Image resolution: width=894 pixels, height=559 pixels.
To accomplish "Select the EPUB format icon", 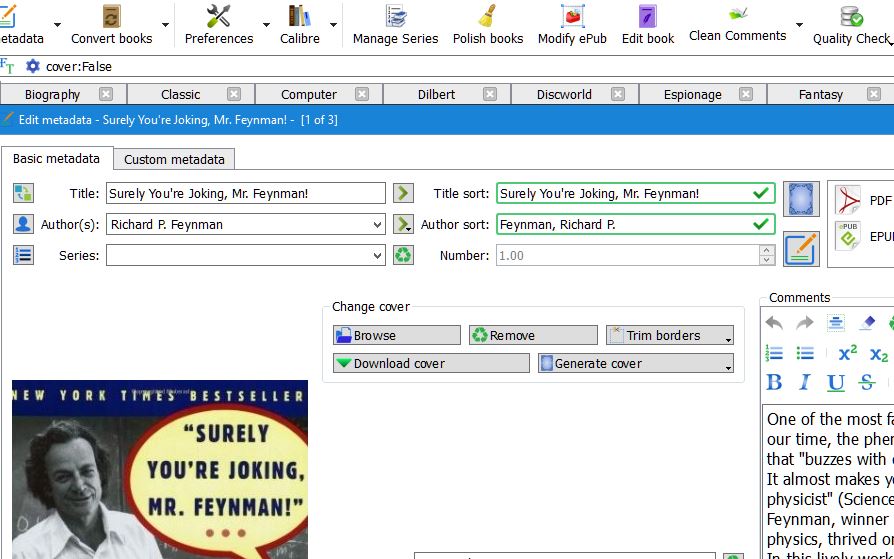I will click(x=848, y=236).
